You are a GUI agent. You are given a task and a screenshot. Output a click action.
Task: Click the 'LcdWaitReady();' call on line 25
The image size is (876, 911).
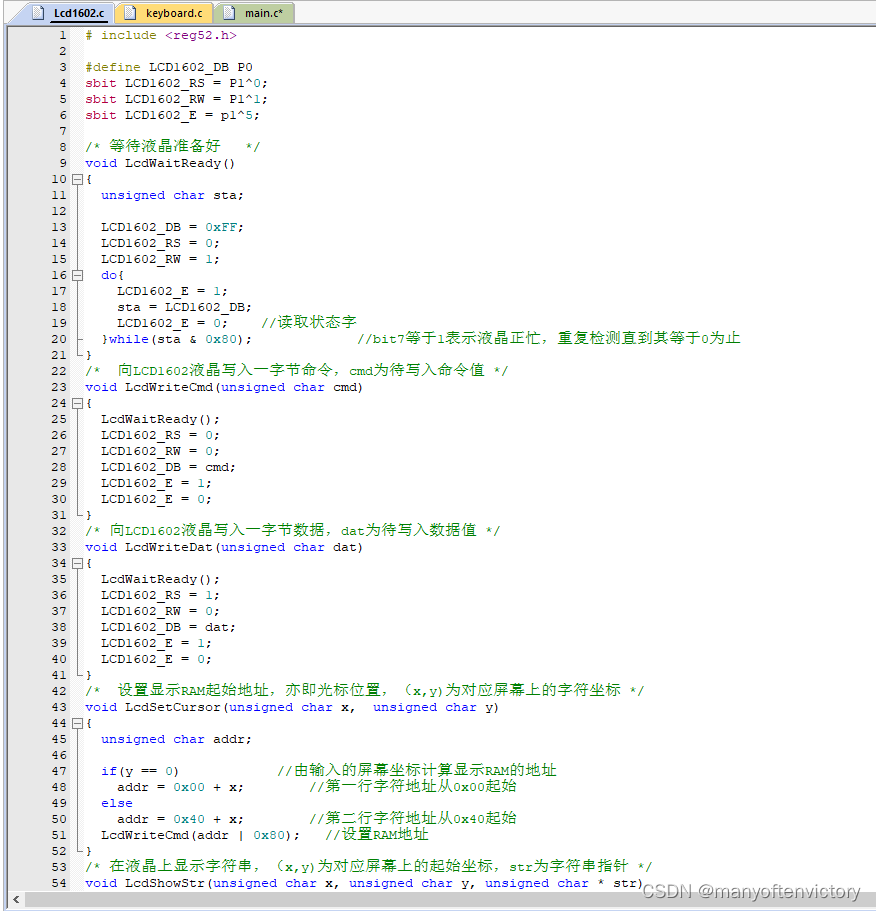160,419
